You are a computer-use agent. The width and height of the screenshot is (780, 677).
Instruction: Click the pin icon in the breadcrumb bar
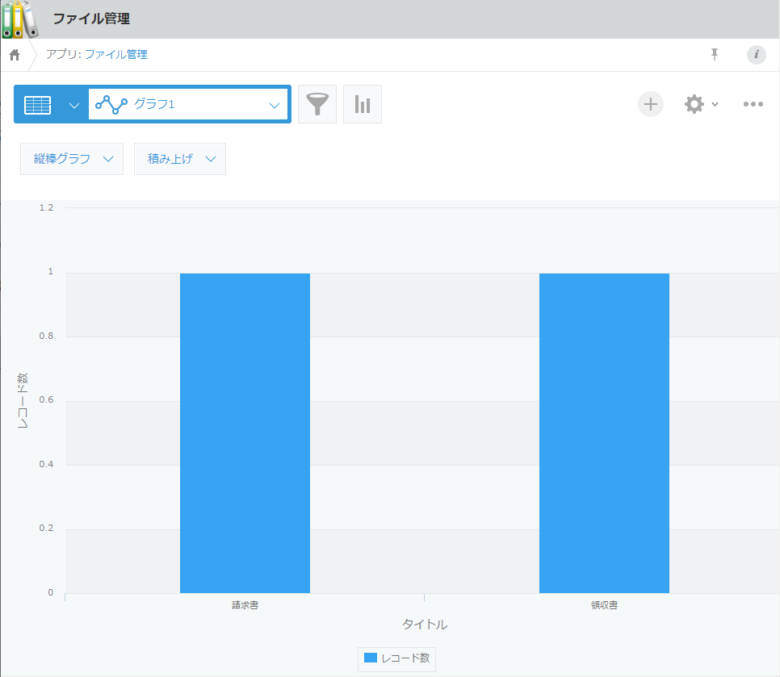click(x=714, y=55)
